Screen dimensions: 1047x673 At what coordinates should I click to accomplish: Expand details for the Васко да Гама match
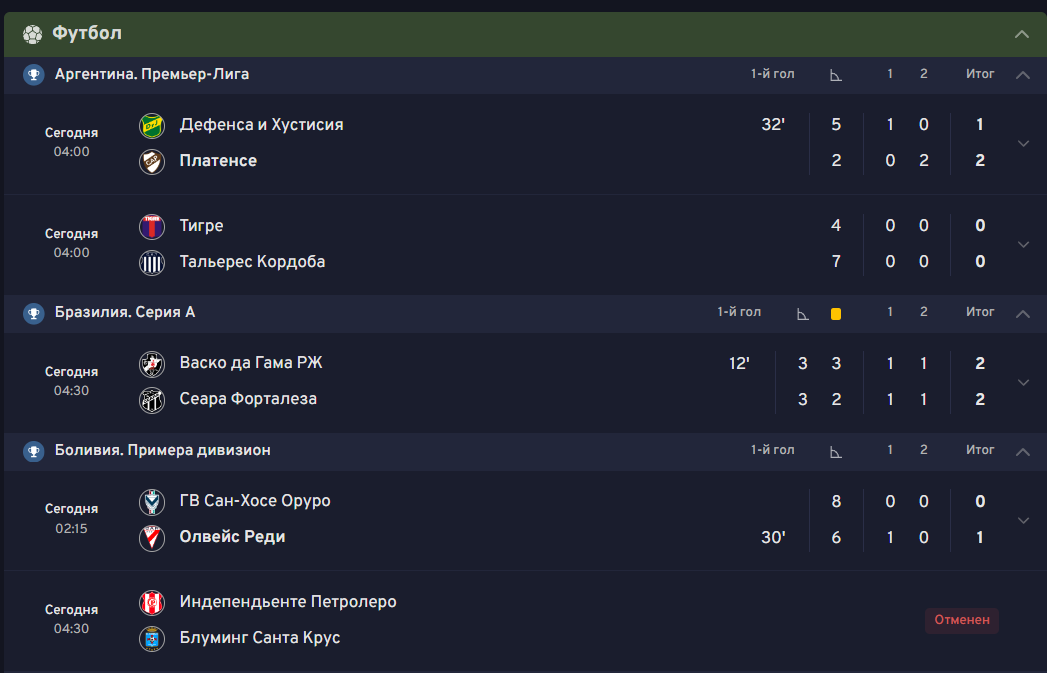[x=1023, y=382]
